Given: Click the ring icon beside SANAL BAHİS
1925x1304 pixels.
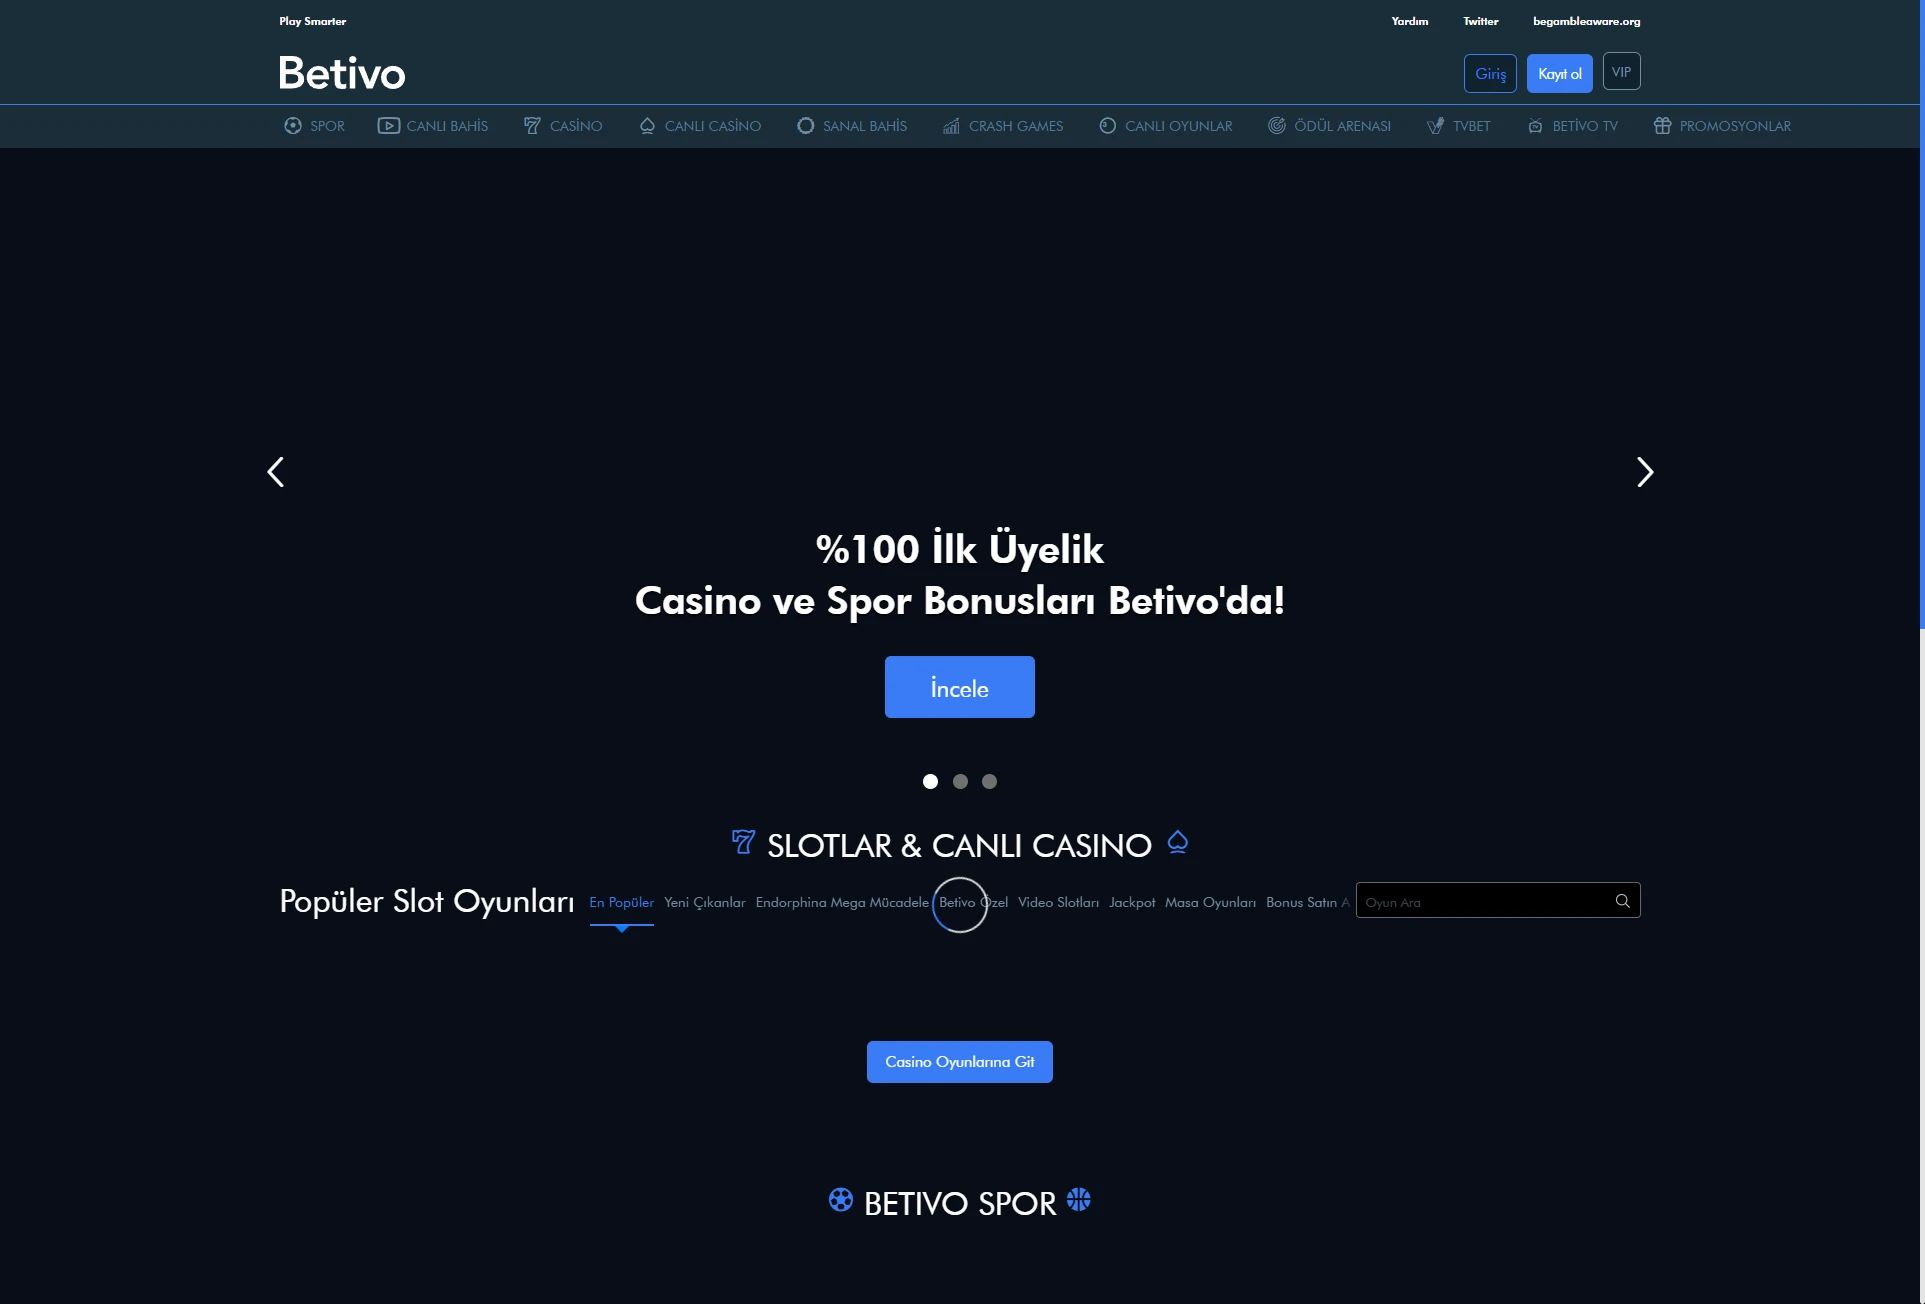Looking at the screenshot, I should [805, 126].
